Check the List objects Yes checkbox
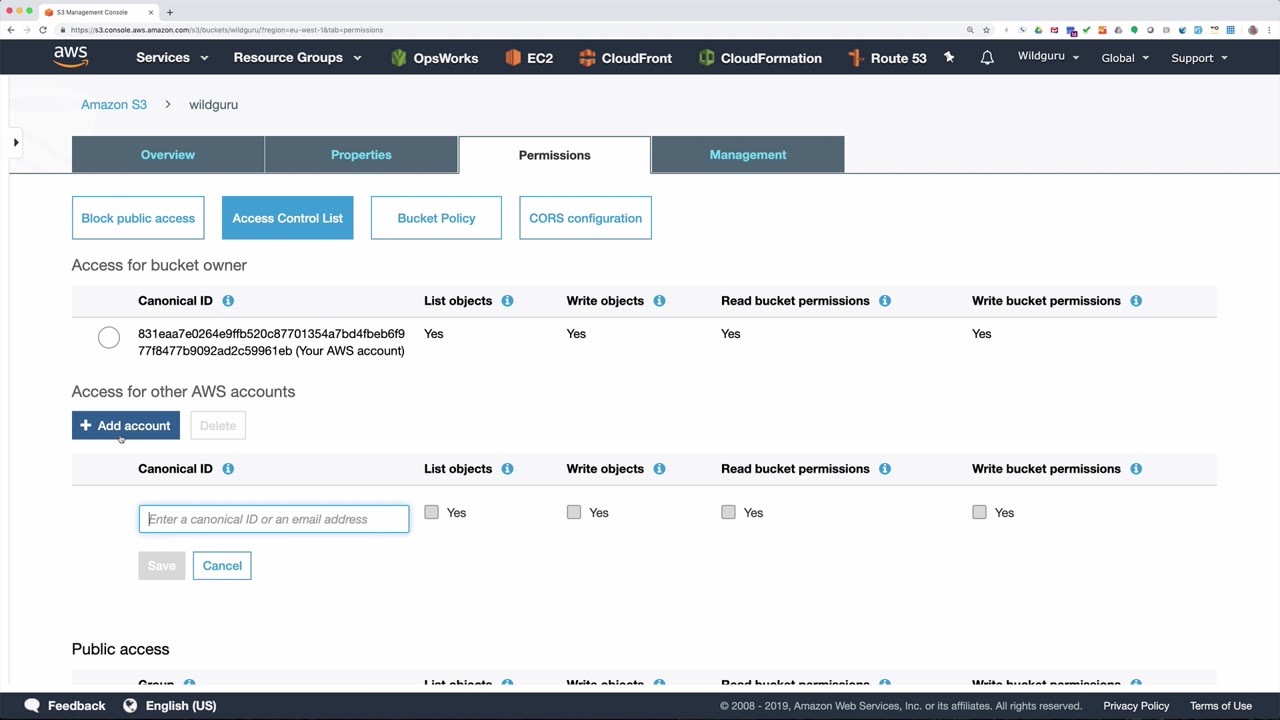The height and width of the screenshot is (720, 1280). 431,512
